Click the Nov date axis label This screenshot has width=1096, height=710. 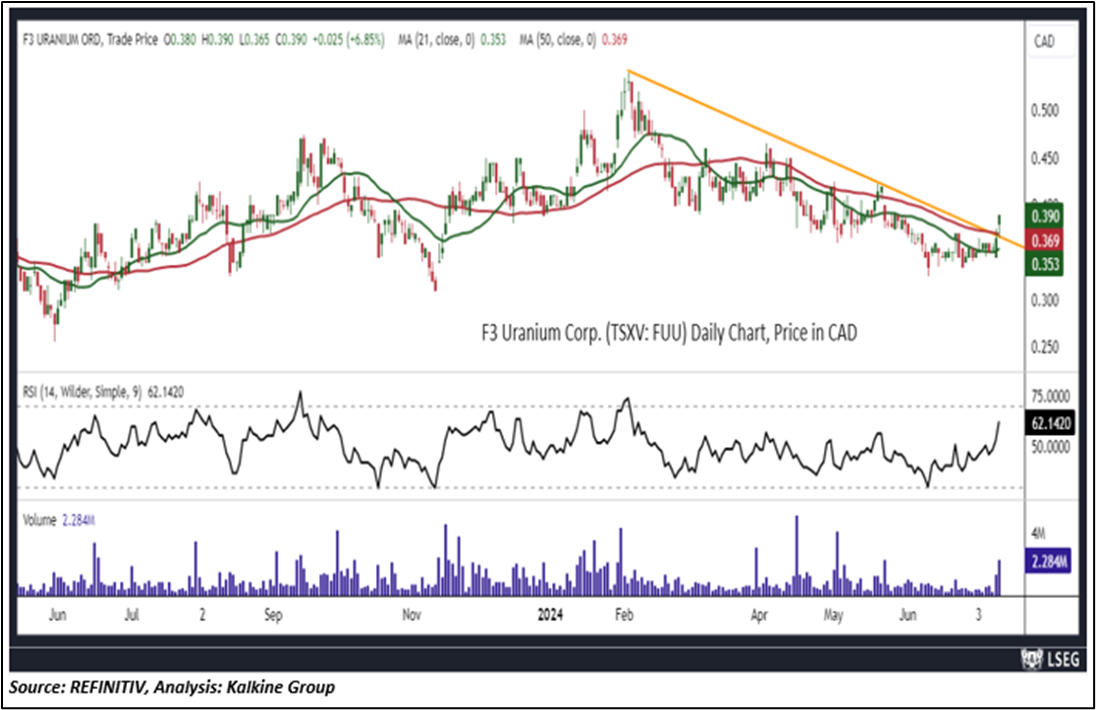(x=412, y=615)
